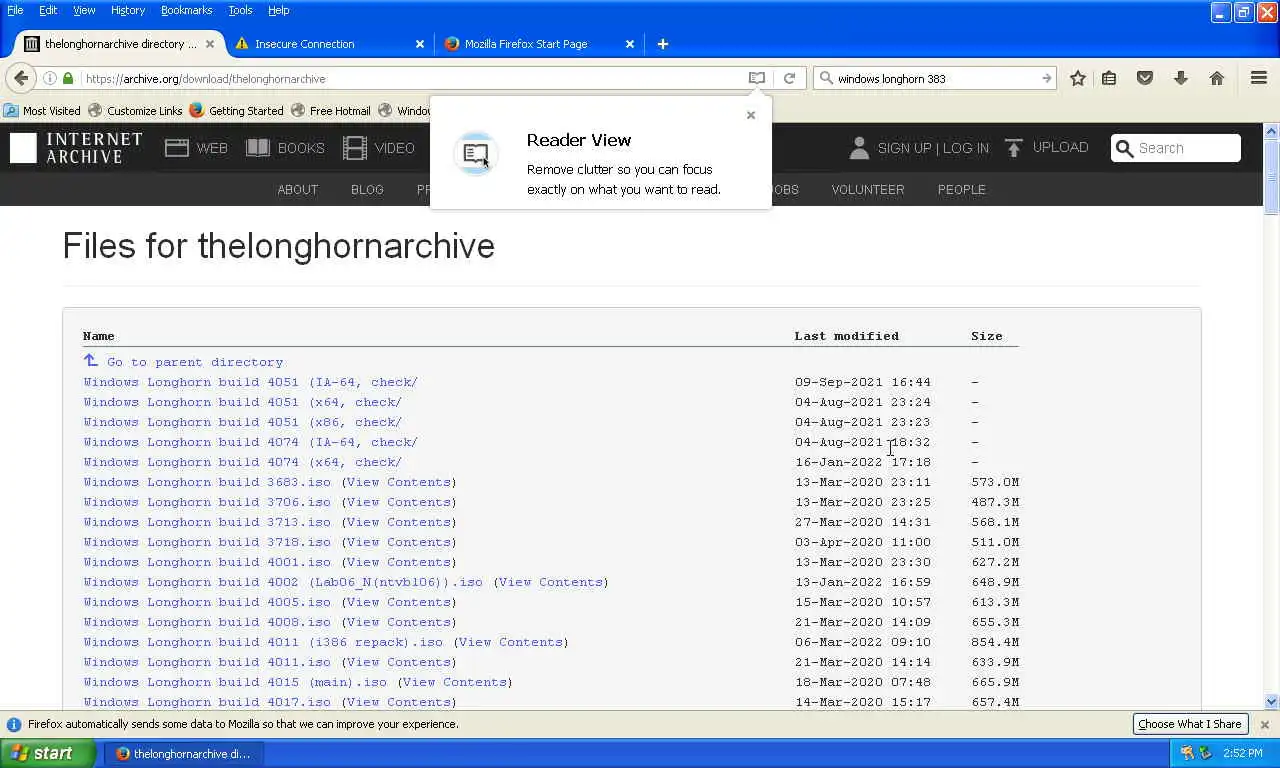Click SIGN UP | LOG IN link
Screen dimensions: 1280x768
coord(933,148)
